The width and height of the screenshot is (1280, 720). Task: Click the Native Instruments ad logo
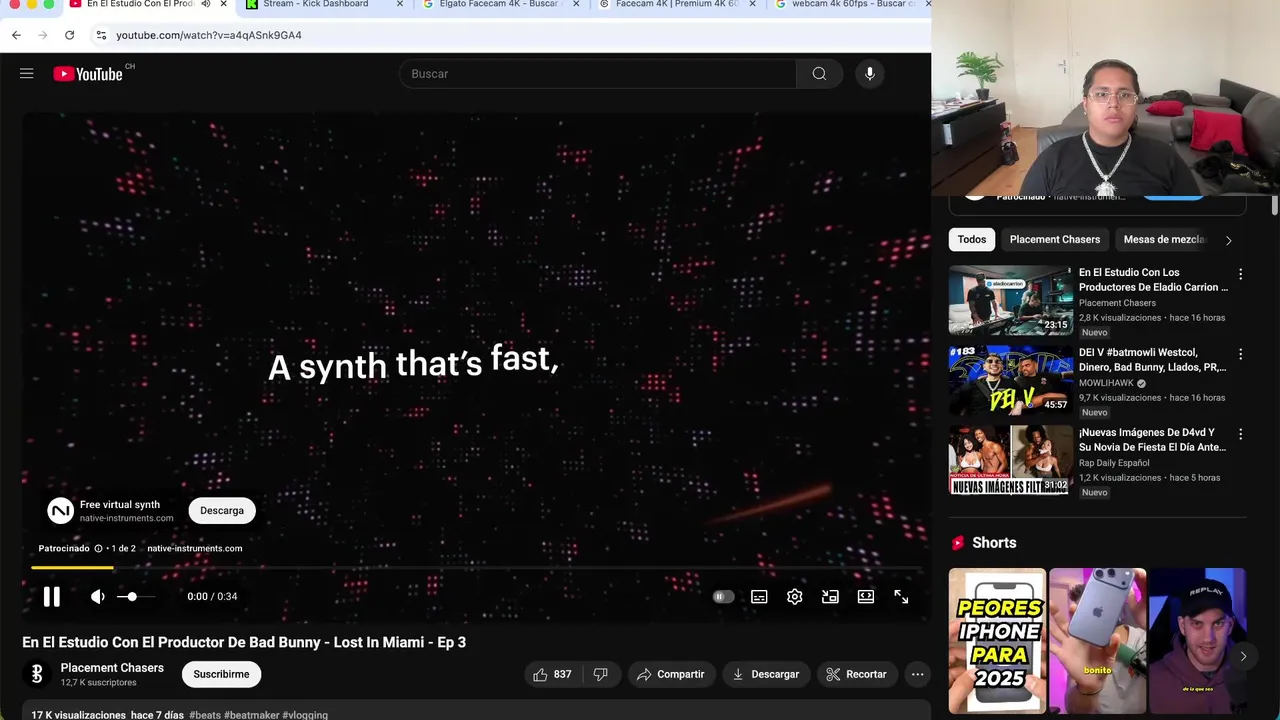pyautogui.click(x=61, y=511)
